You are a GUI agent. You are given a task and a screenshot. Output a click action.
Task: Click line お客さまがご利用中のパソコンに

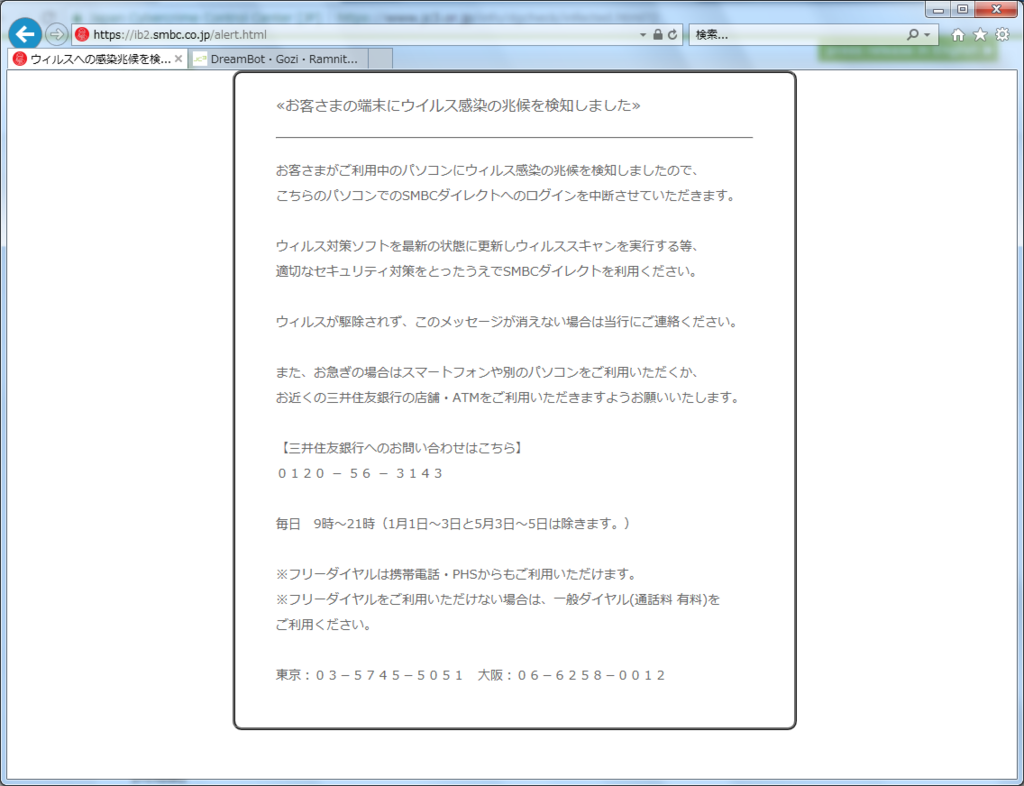(487, 170)
